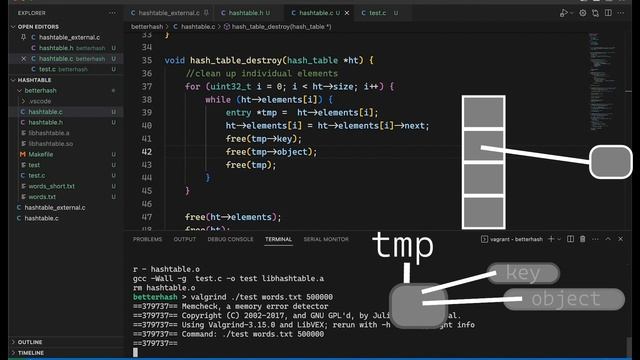Open test.c in betterhash folder
Screen dimensions: 640x360
[x=65, y=176]
